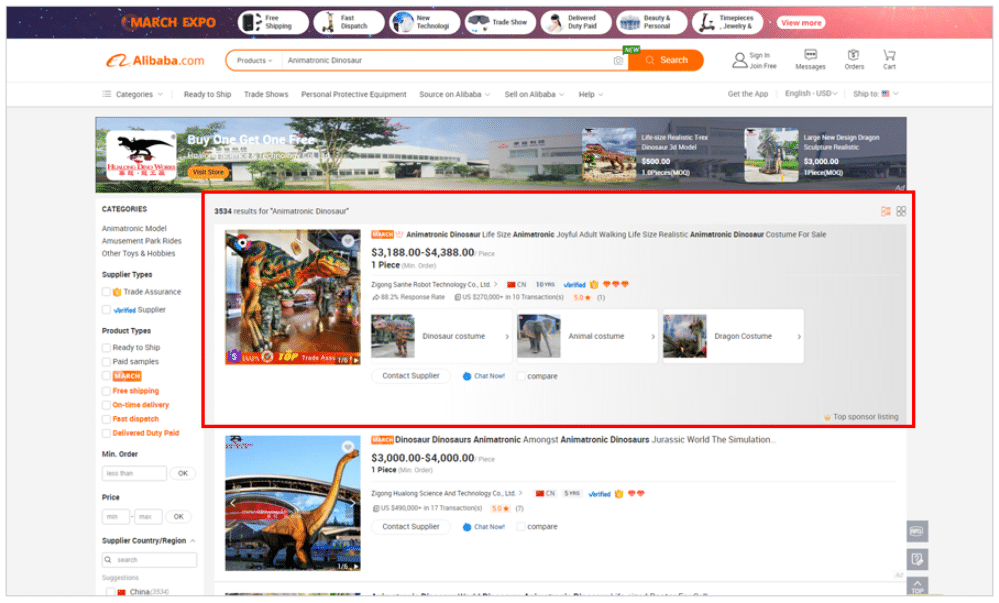Open Personal Protective Equipment nav item
The image size is (999, 603).
coord(354,94)
